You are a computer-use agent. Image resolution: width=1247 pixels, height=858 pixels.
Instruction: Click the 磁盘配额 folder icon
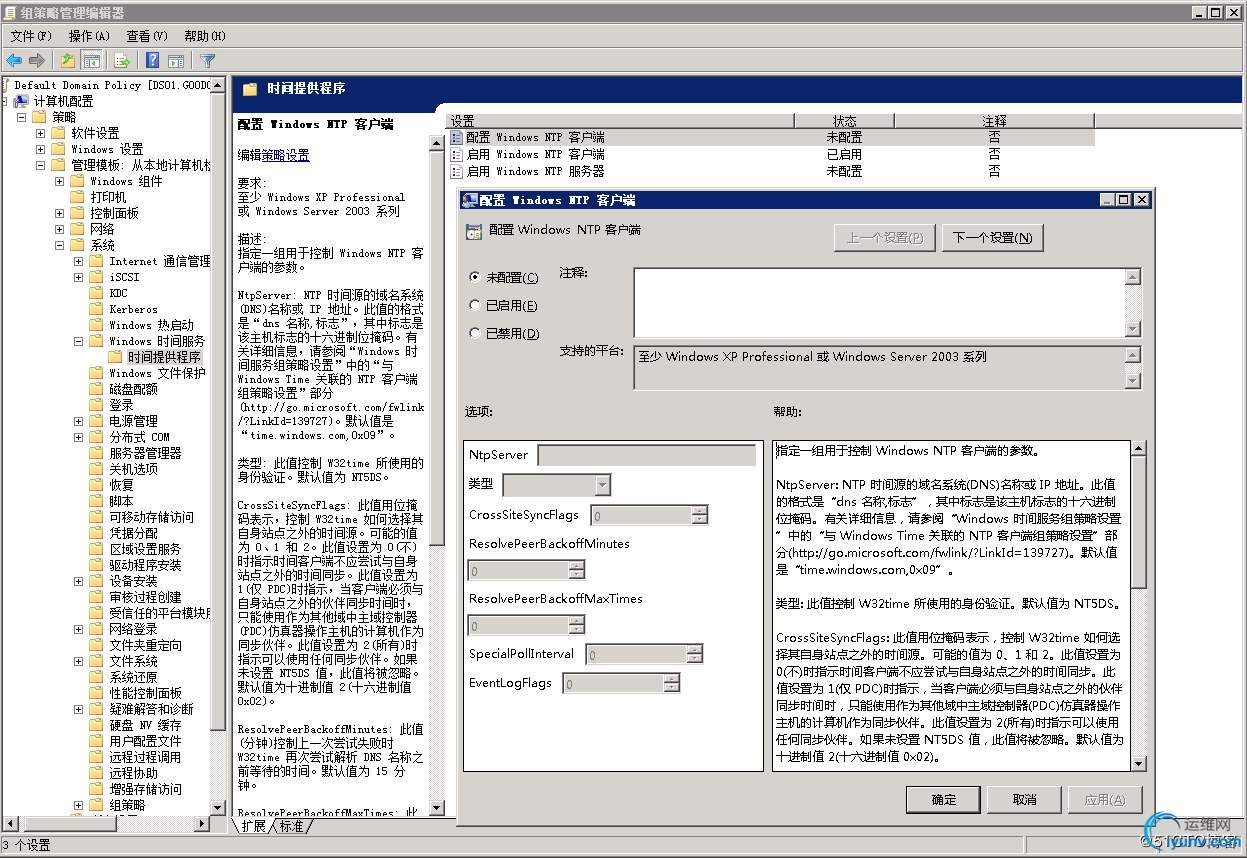(x=97, y=389)
